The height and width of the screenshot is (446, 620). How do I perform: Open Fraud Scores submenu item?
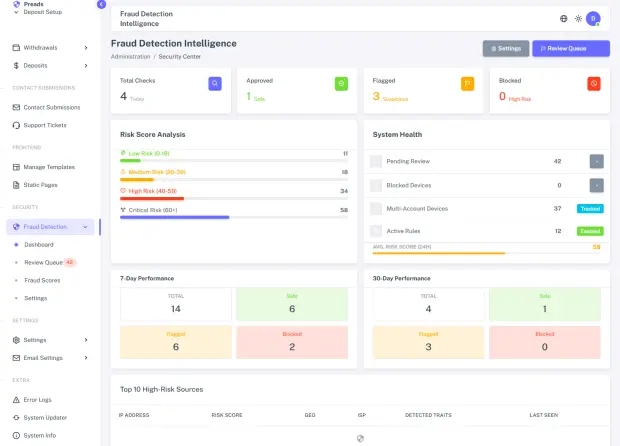(x=42, y=280)
